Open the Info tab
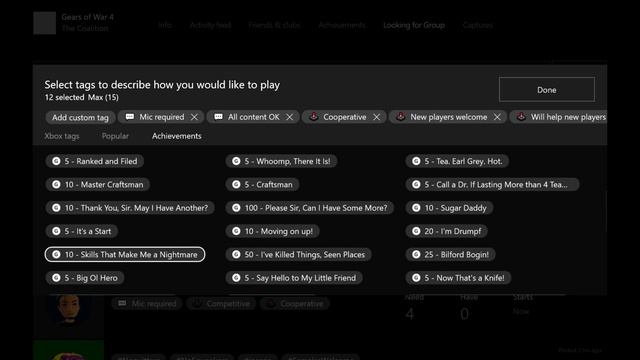This screenshot has height=360, width=640. [x=165, y=25]
